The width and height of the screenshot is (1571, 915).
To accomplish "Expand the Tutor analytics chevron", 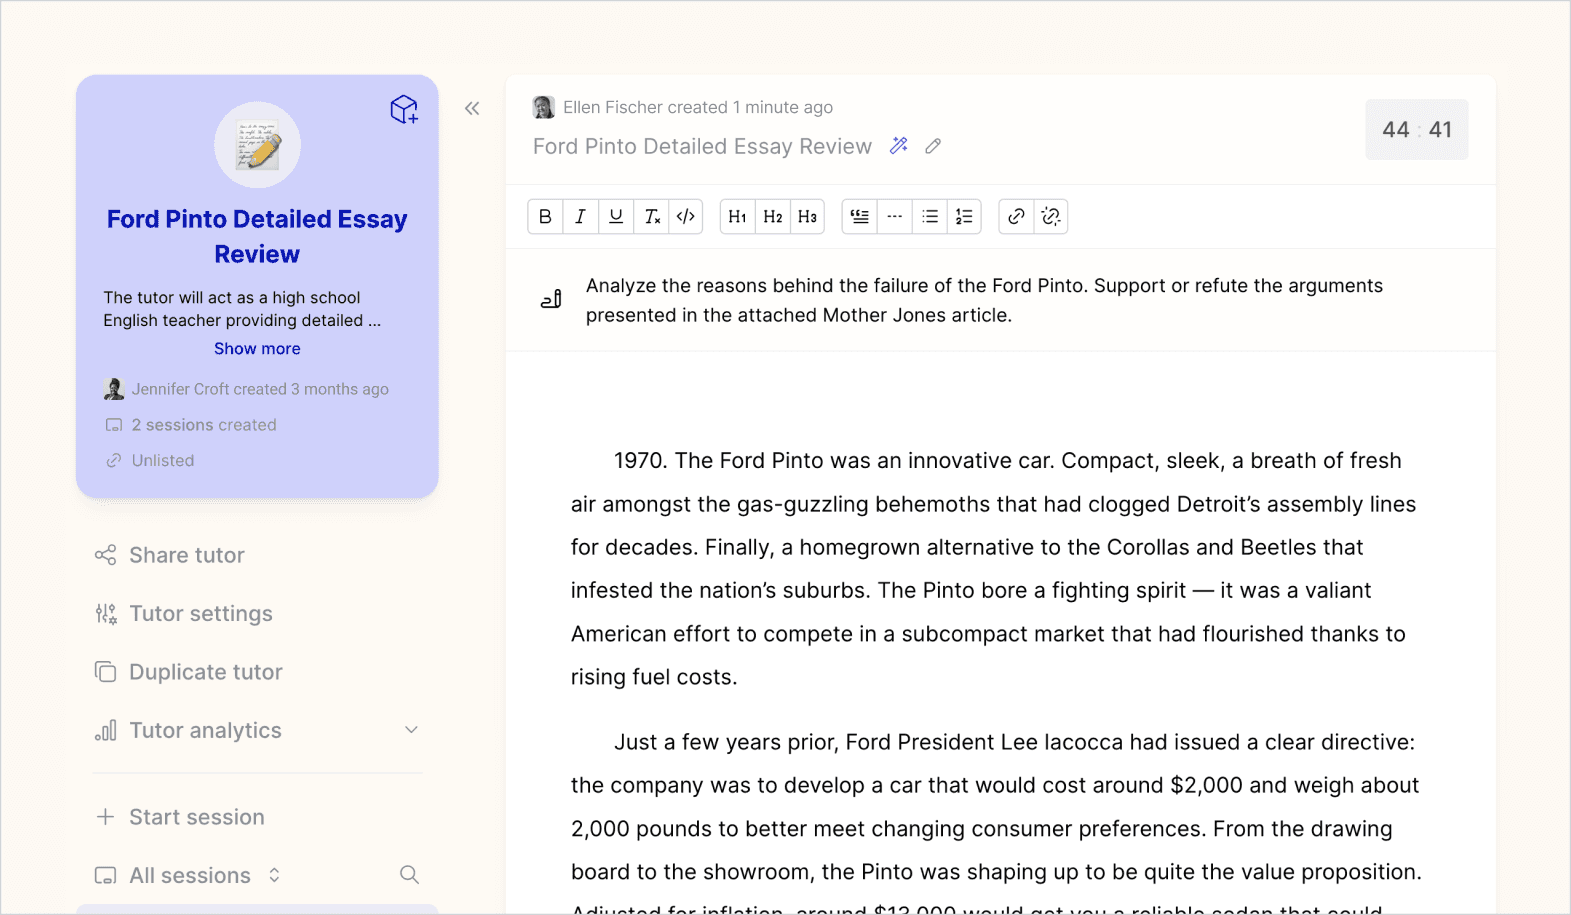I will [411, 730].
